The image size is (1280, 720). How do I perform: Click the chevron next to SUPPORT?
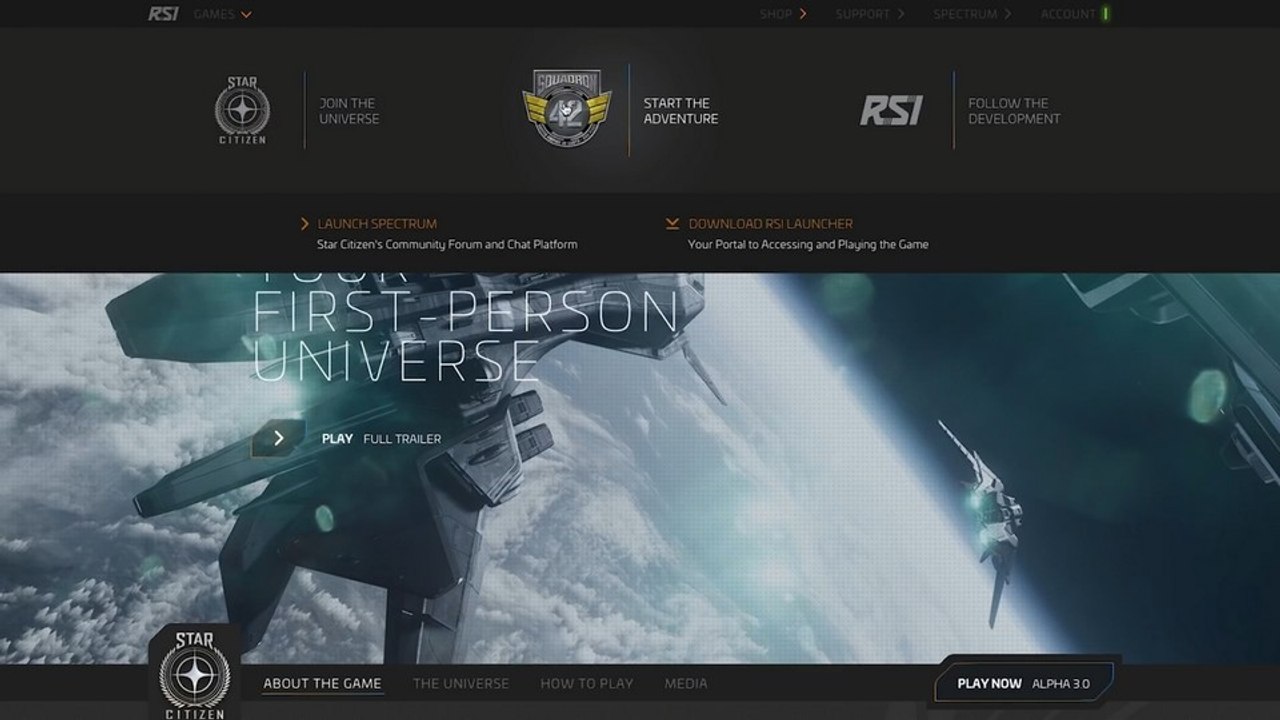(x=901, y=14)
